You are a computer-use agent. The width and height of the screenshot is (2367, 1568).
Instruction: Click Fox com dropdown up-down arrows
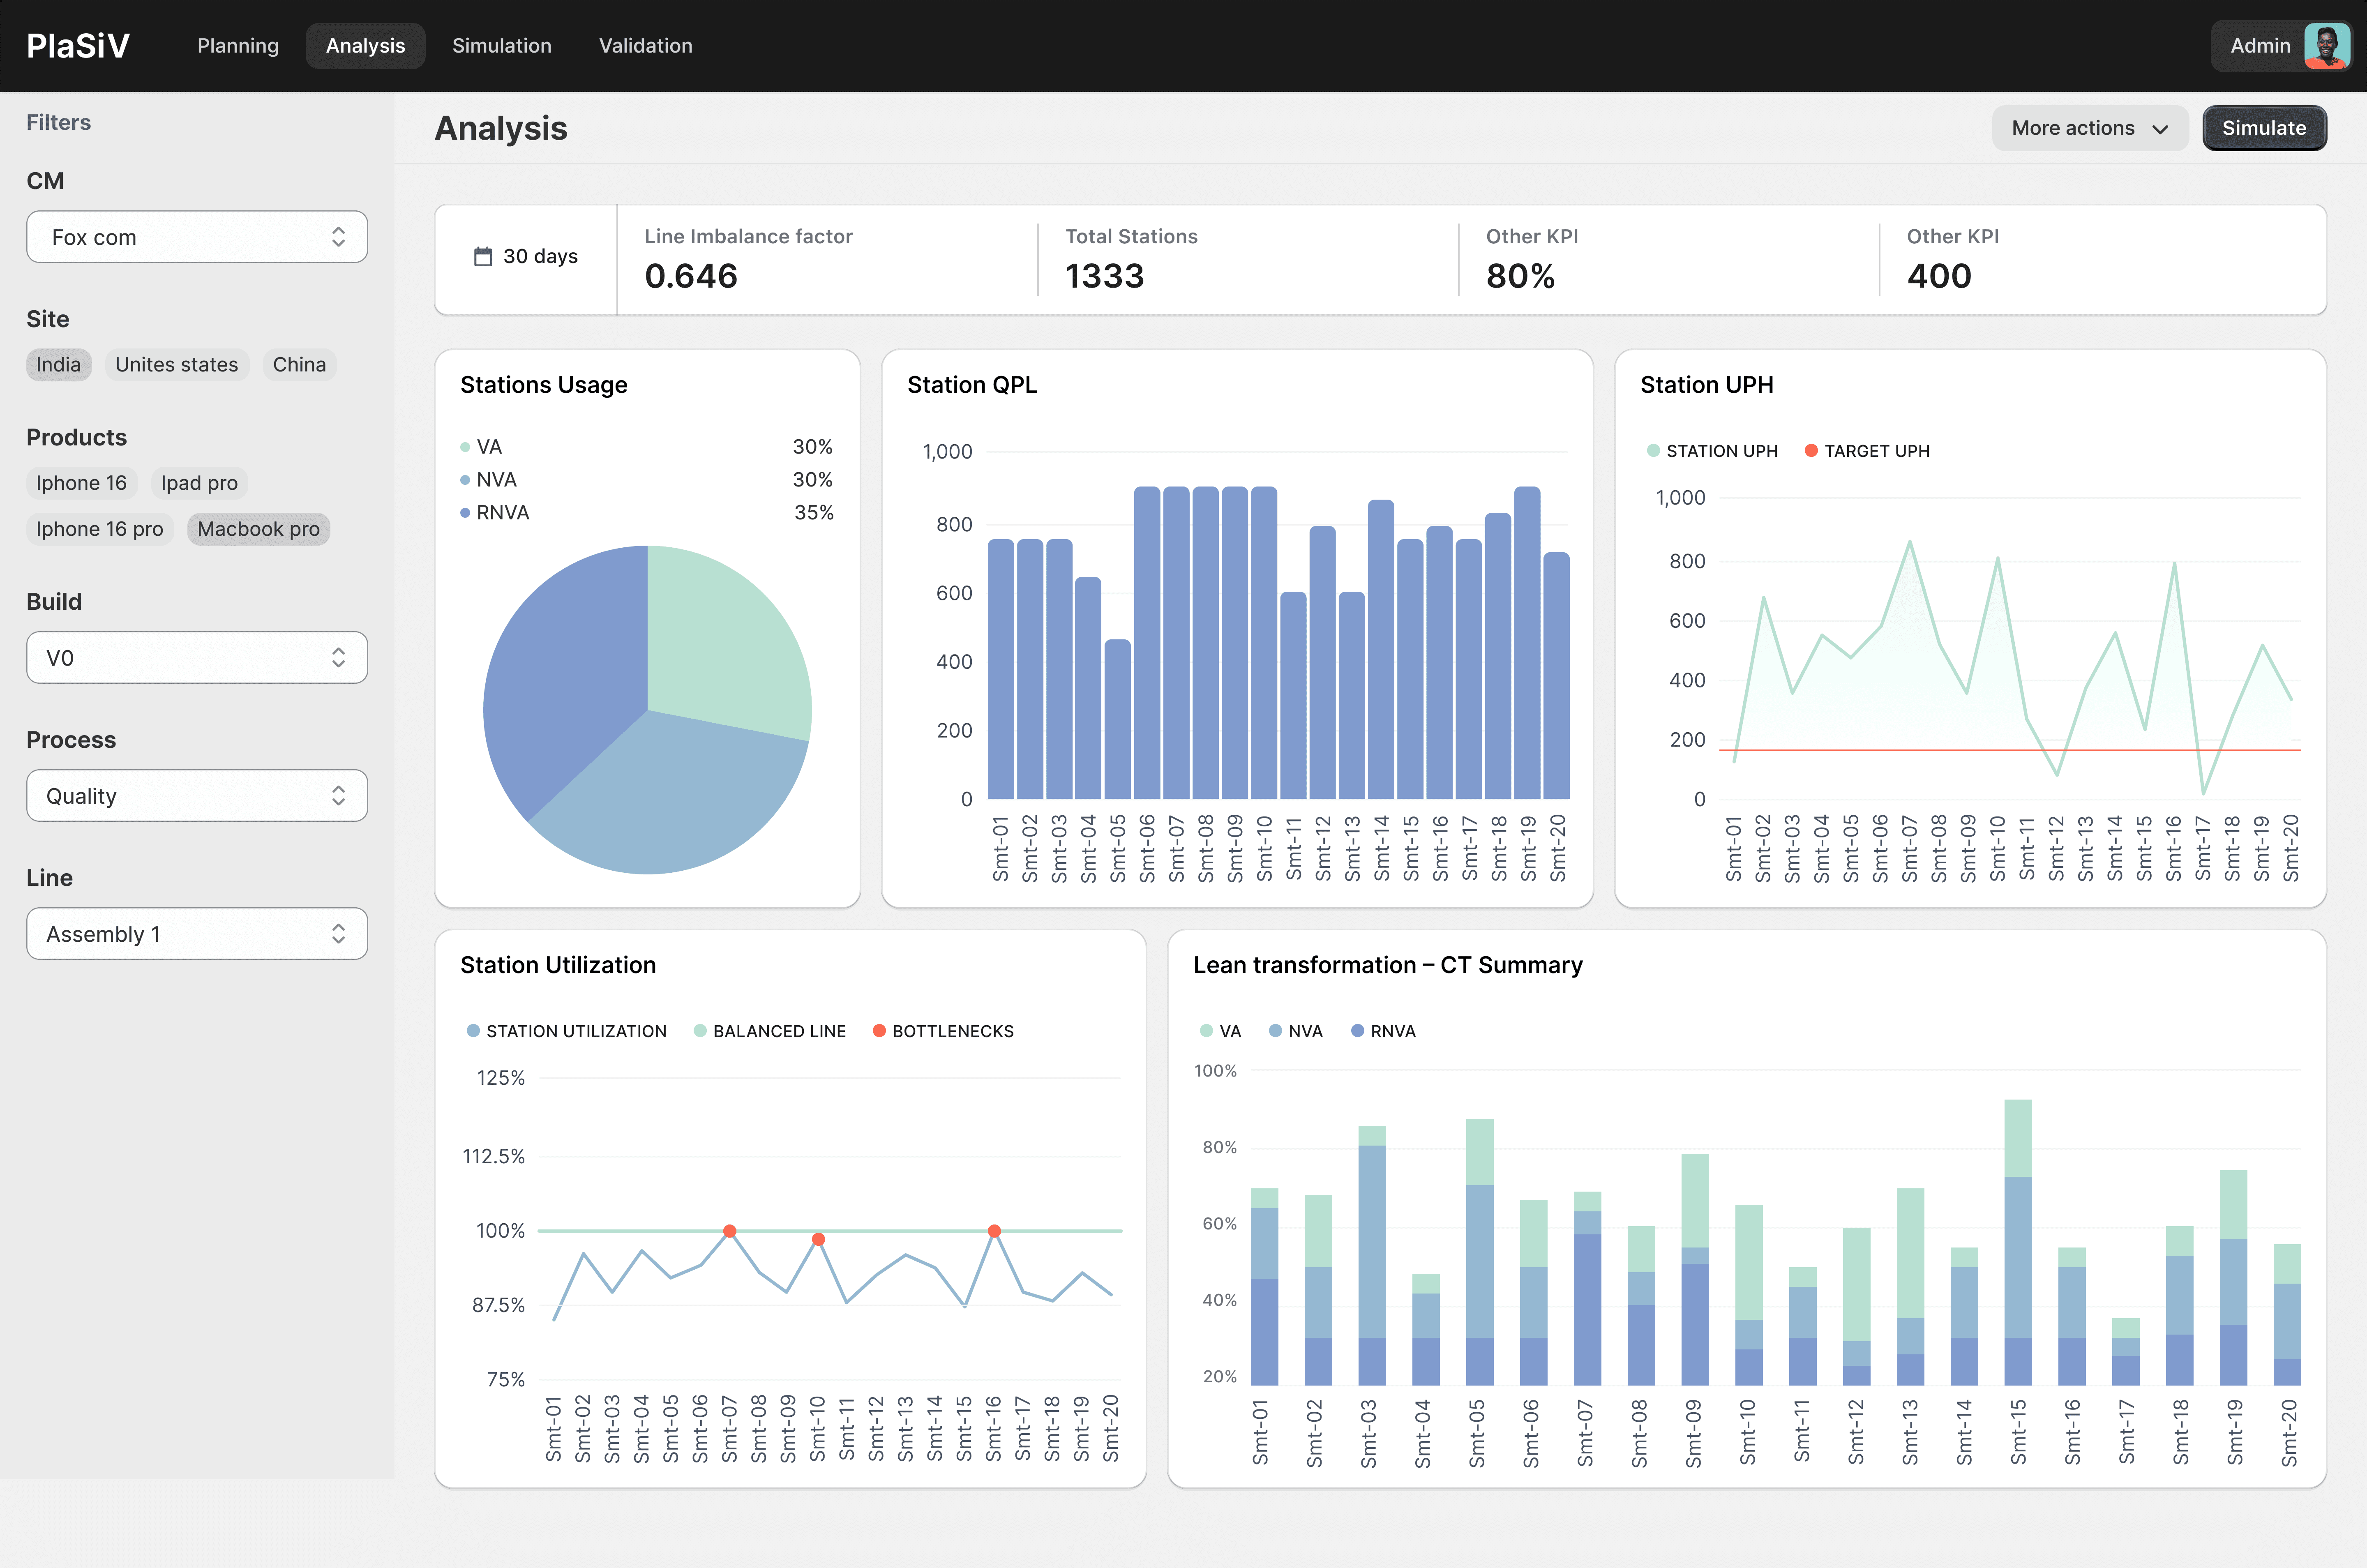[338, 237]
